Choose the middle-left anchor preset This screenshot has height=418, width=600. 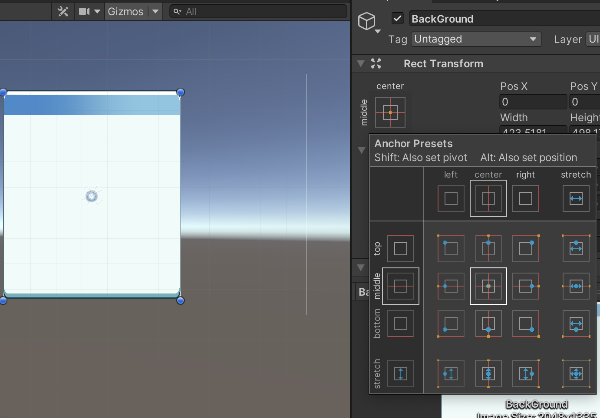pyautogui.click(x=451, y=286)
